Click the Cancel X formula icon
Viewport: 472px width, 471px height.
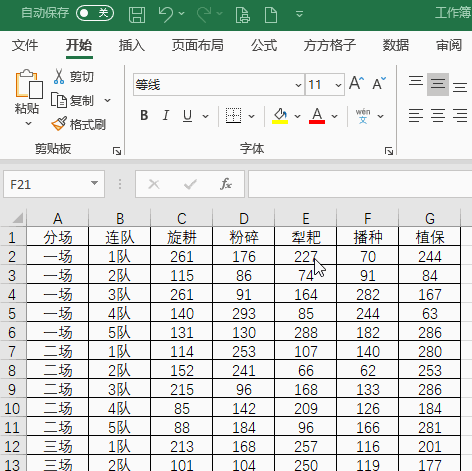click(154, 184)
